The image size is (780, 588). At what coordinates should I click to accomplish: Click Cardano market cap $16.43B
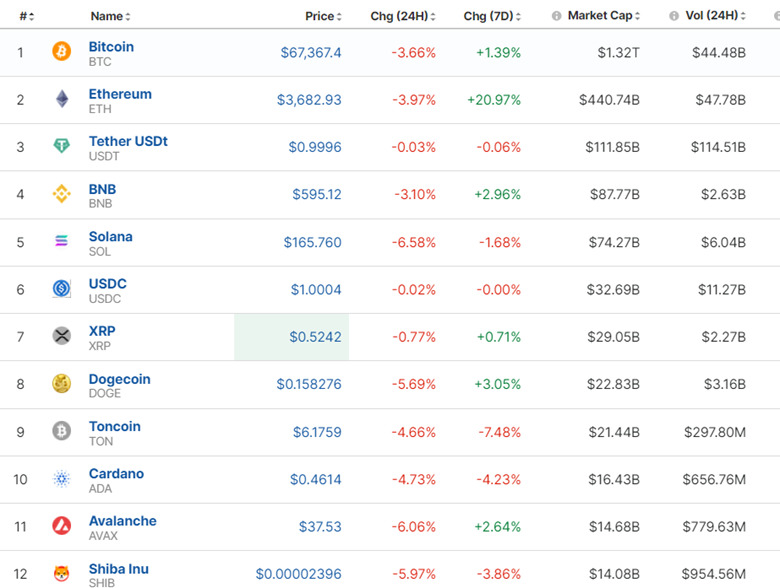click(614, 480)
